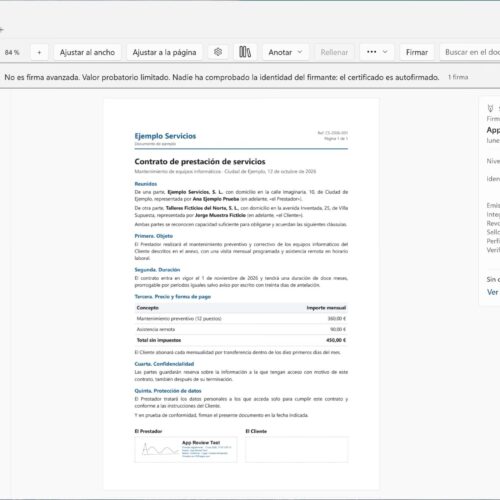Expand the three-dots more options dropdown
Image resolution: width=500 pixels, height=500 pixels.
[377, 52]
